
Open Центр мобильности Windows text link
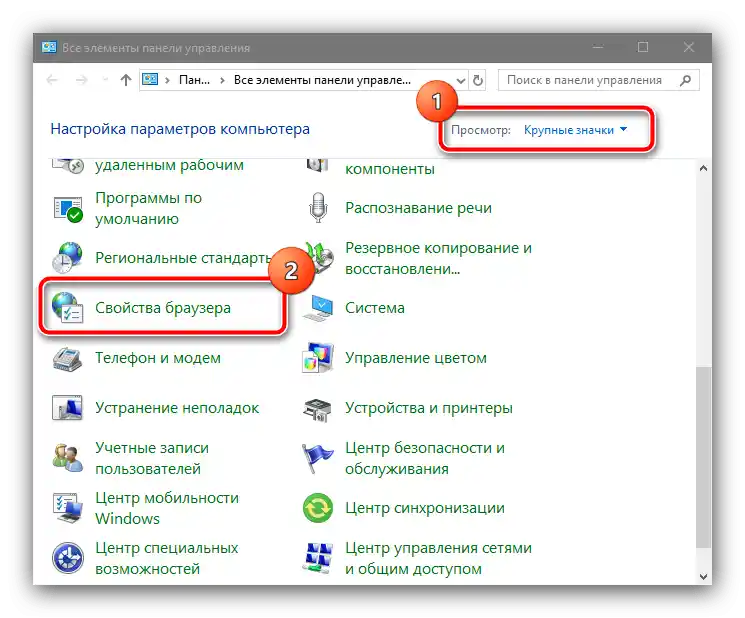pos(167,508)
